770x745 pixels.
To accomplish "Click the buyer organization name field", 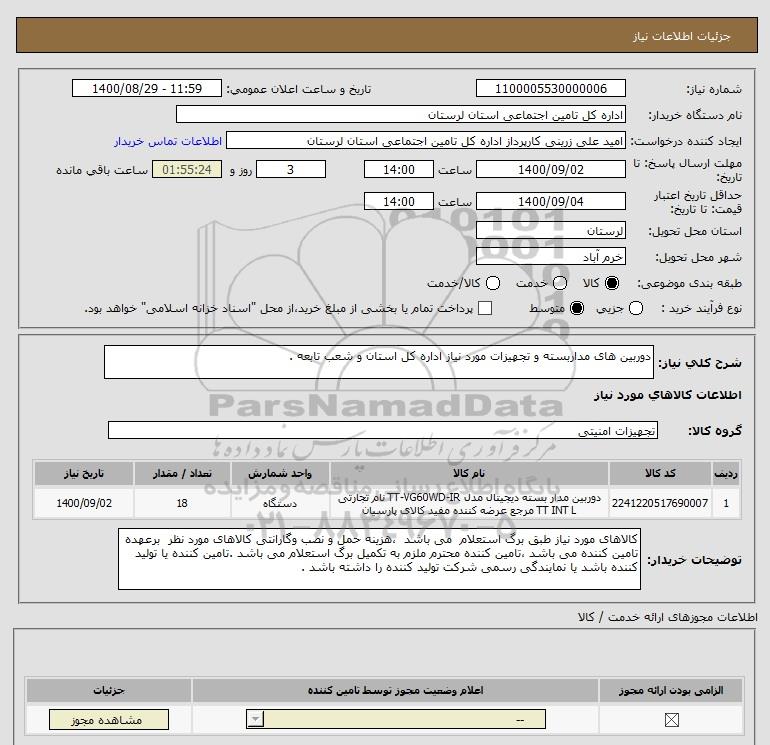I will click(x=401, y=115).
